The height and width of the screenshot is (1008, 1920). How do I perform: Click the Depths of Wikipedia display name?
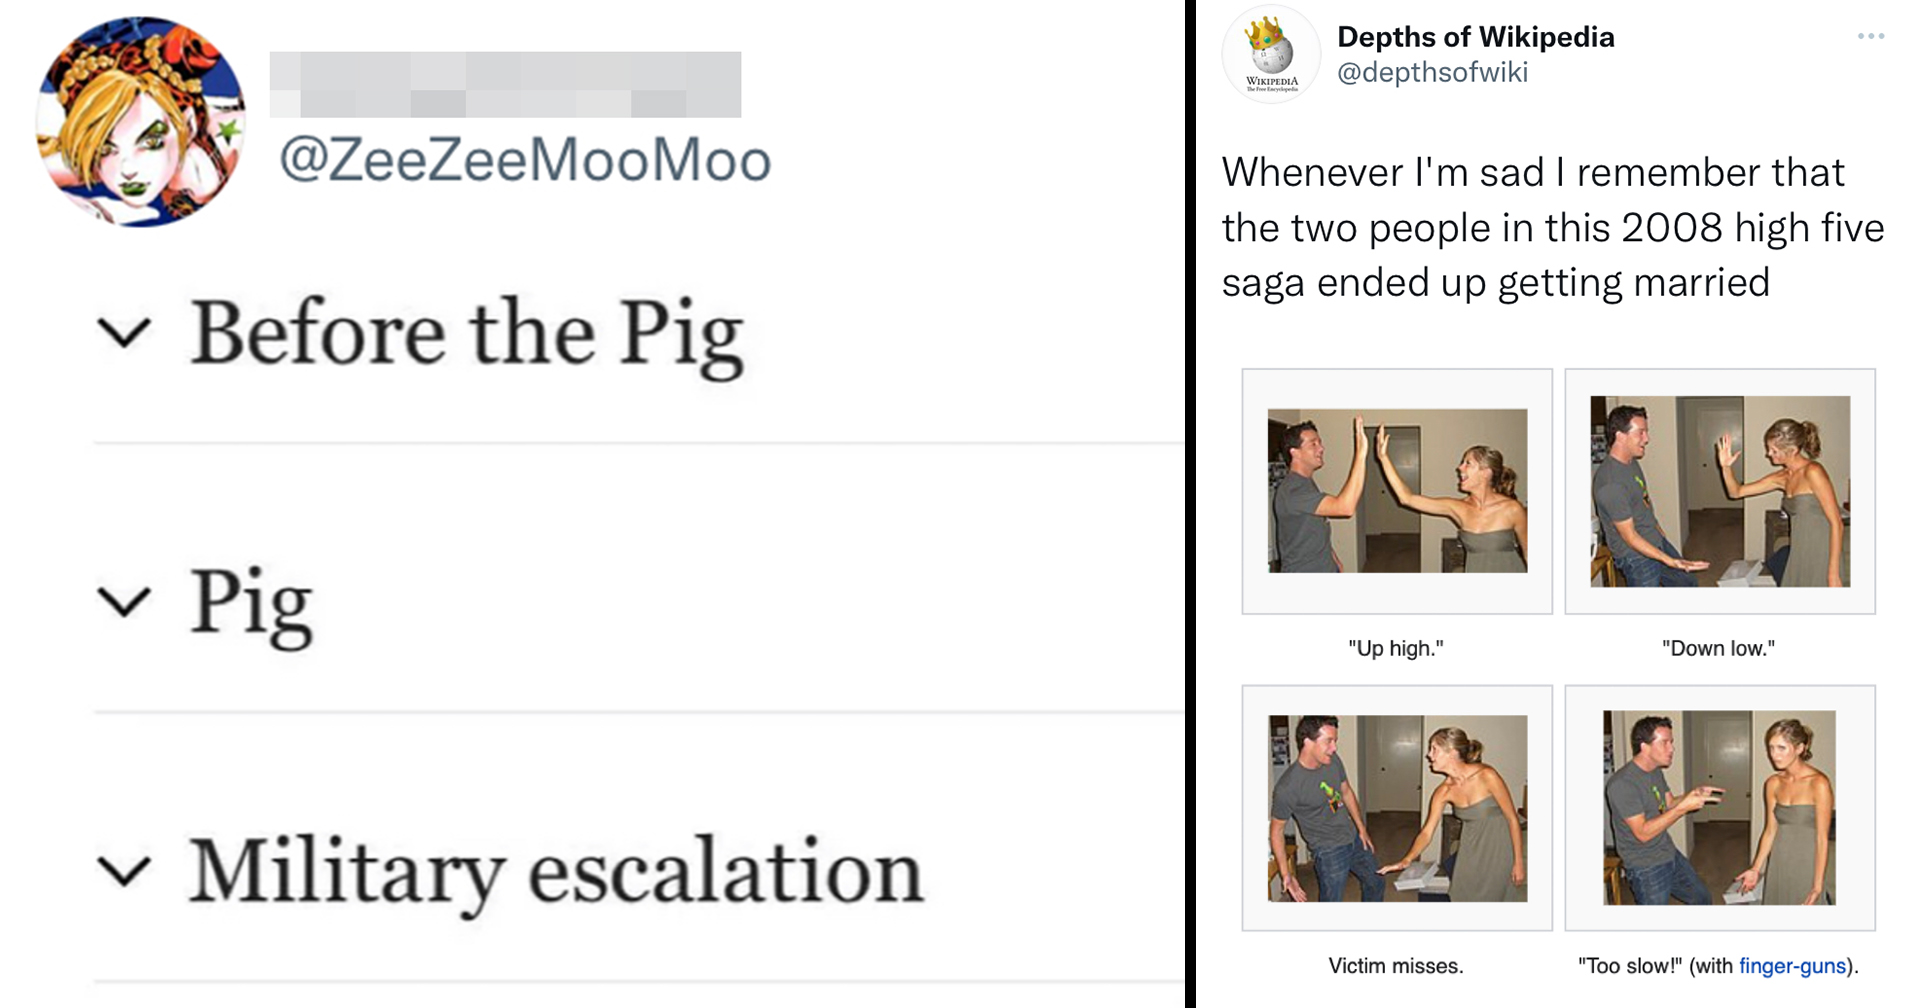click(1475, 37)
